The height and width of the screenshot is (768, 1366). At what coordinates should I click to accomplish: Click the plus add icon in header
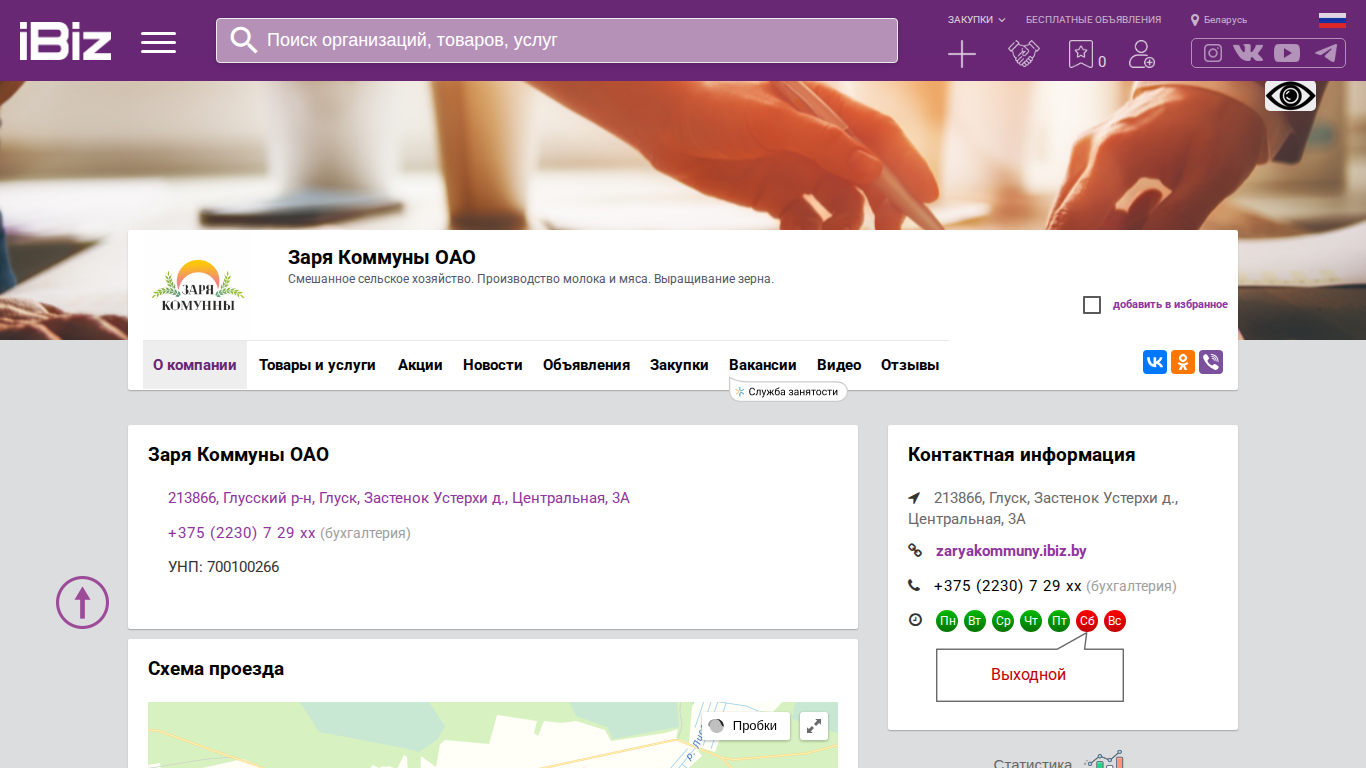[962, 54]
